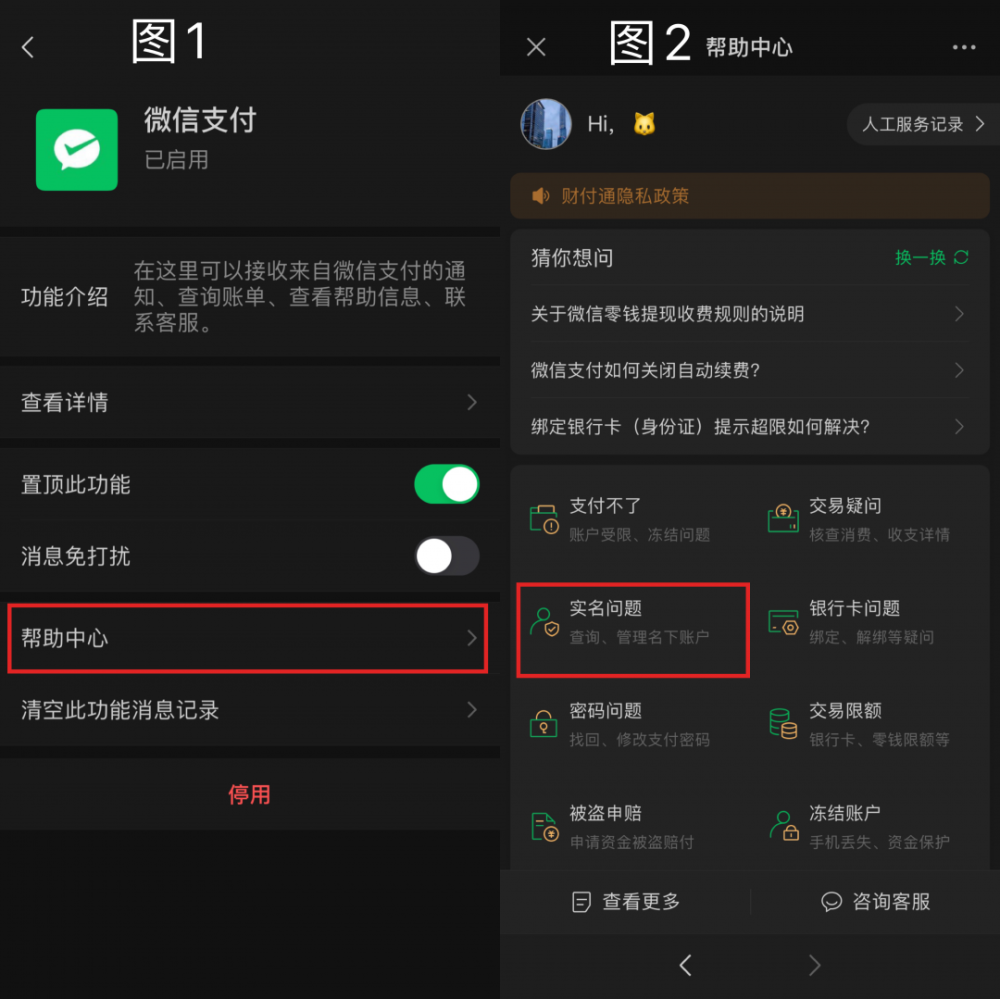Refresh suggestions with 换一换

tap(932, 257)
